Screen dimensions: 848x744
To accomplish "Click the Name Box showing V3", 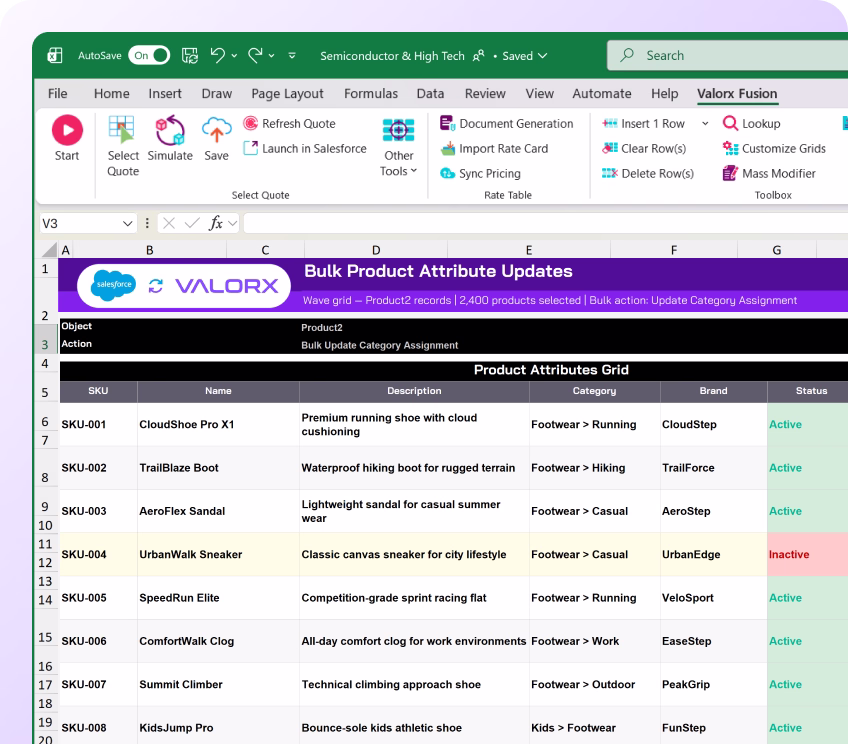I will pos(80,223).
